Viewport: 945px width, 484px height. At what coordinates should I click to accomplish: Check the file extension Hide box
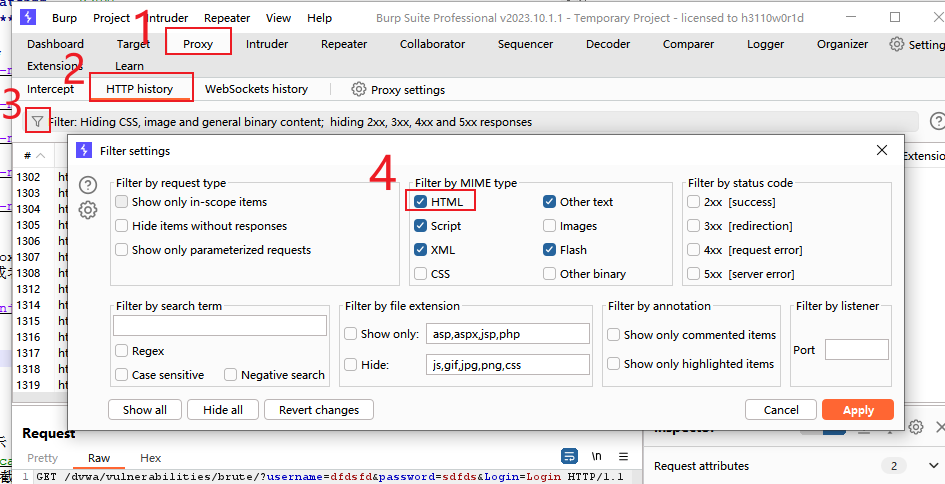coord(350,365)
